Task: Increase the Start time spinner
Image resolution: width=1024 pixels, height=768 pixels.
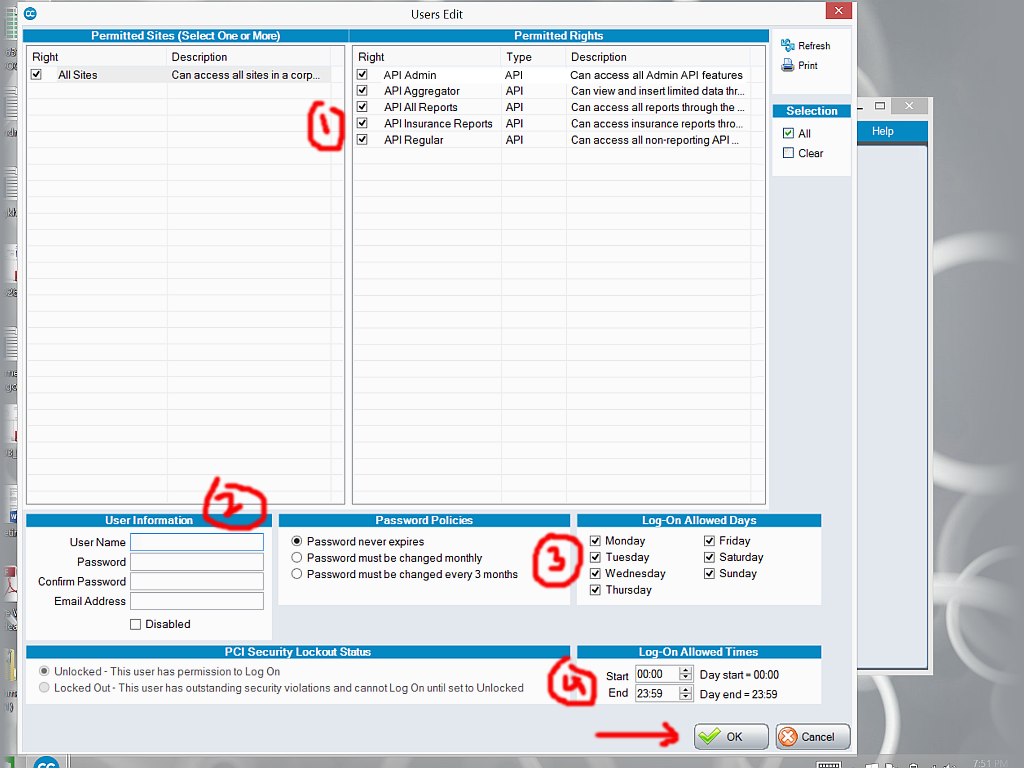Action: [x=685, y=671]
